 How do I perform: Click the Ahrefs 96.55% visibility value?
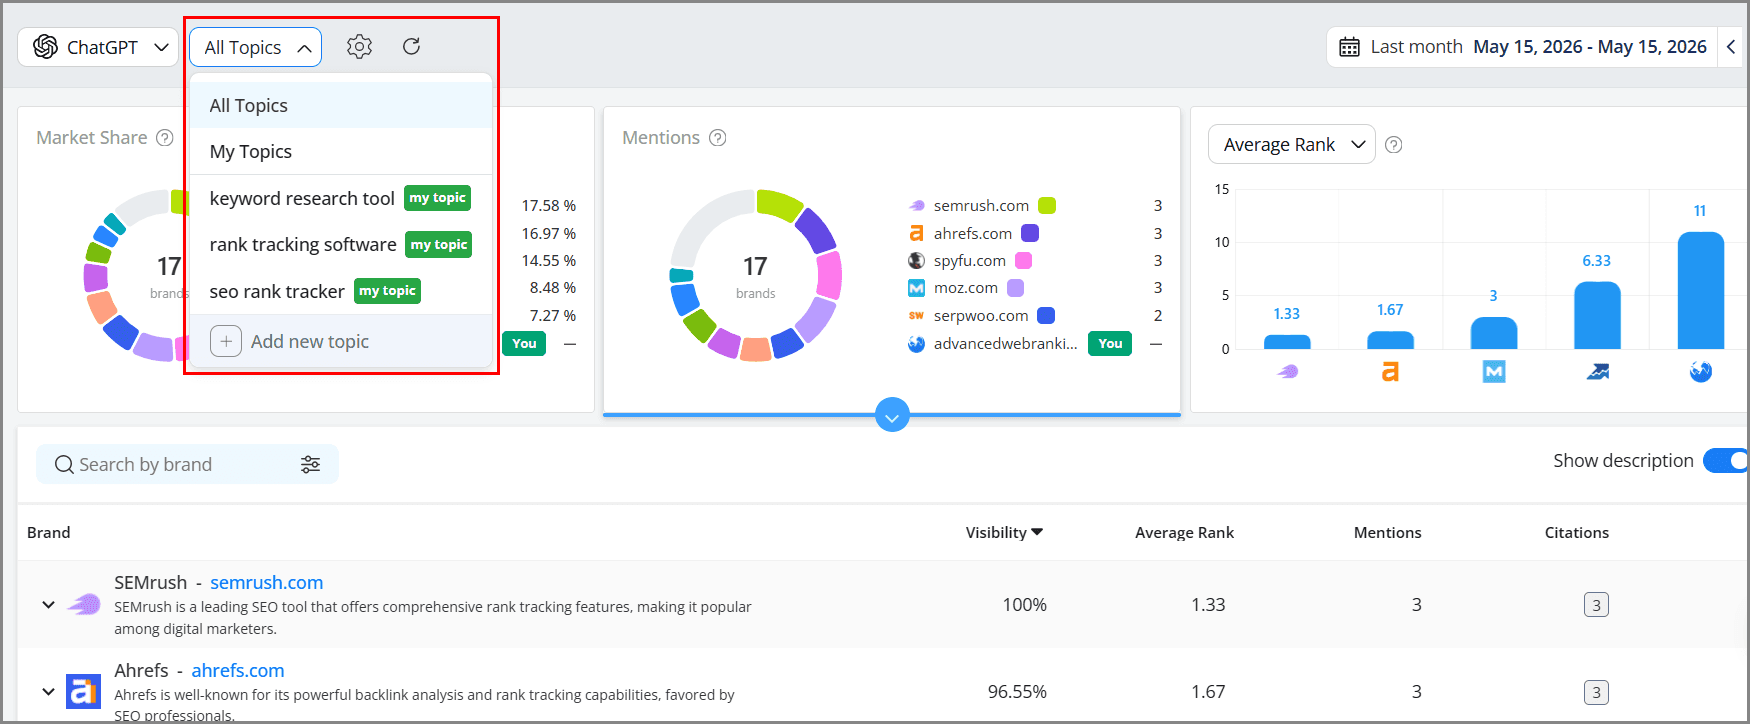tap(1017, 692)
